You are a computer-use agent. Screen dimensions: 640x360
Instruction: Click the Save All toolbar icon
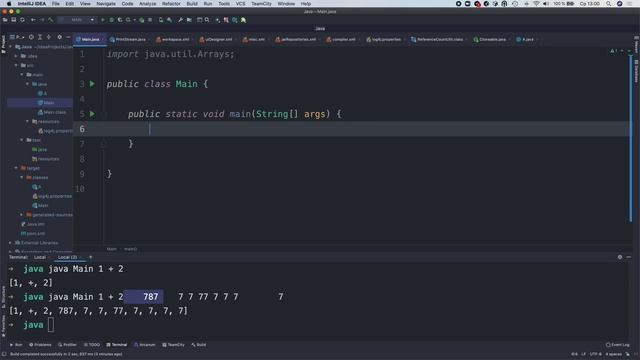click(13, 20)
